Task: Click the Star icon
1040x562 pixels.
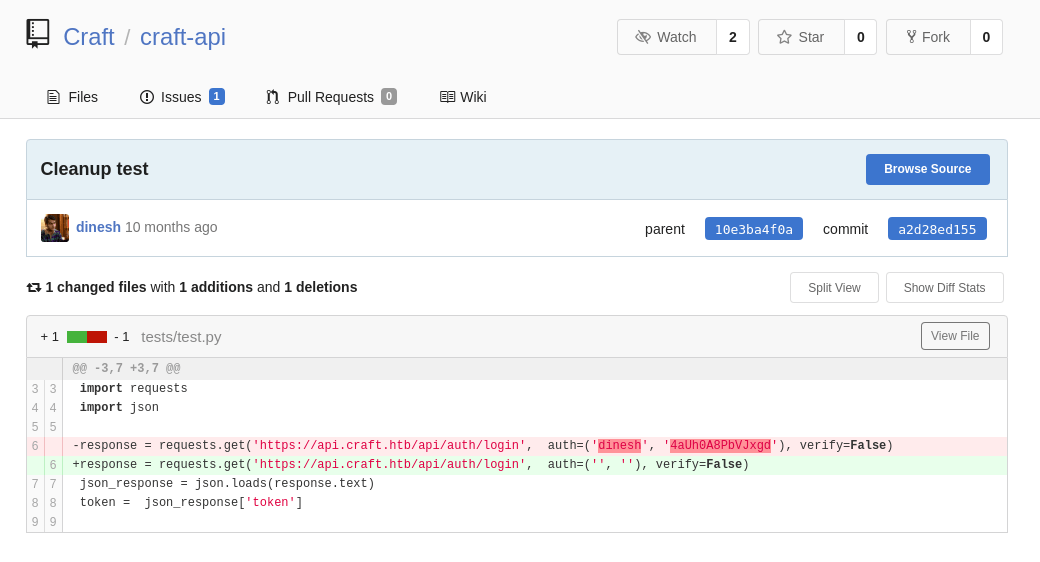Action: click(x=784, y=37)
